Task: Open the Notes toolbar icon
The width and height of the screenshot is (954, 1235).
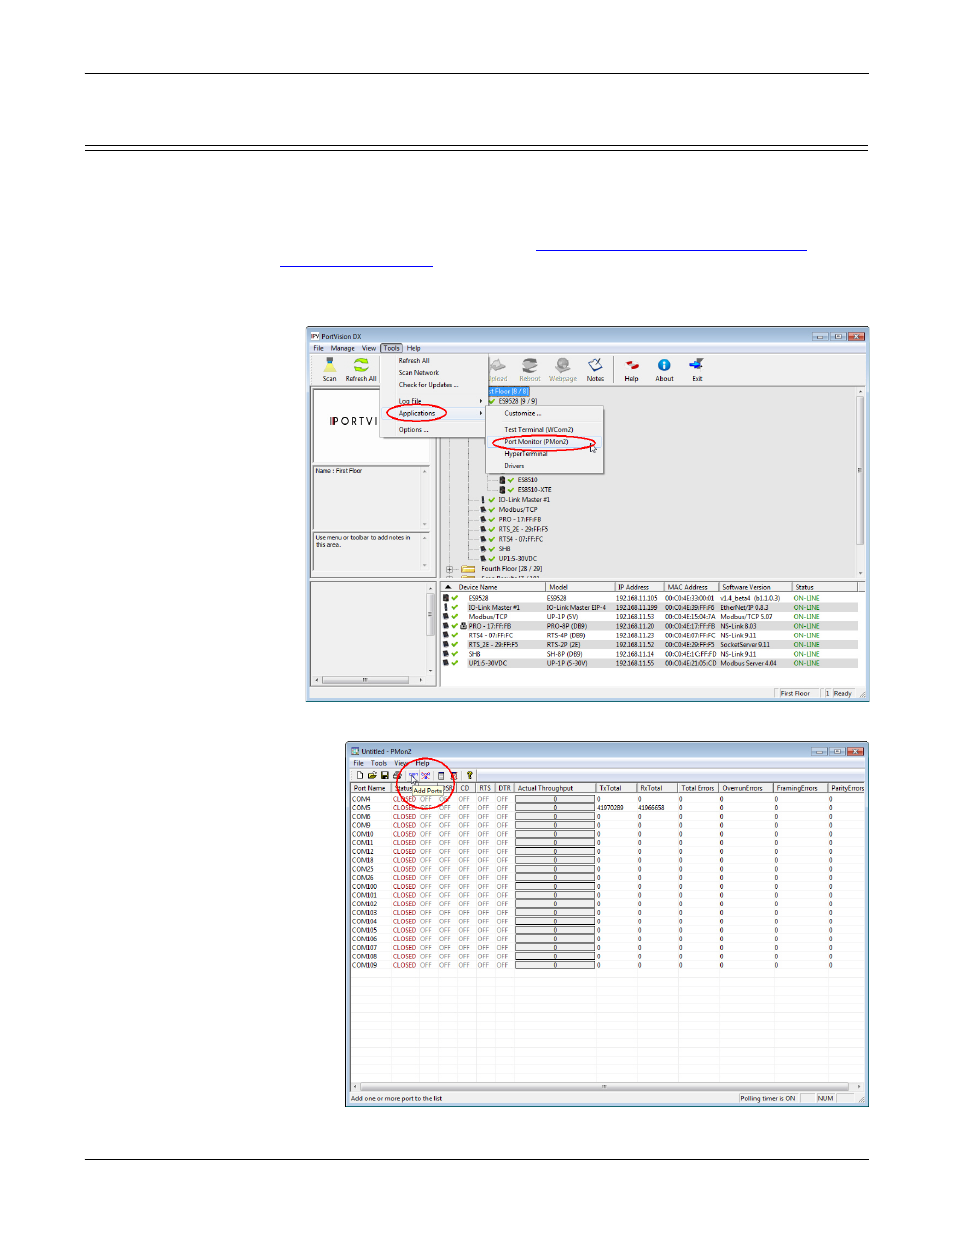Action: click(x=595, y=365)
